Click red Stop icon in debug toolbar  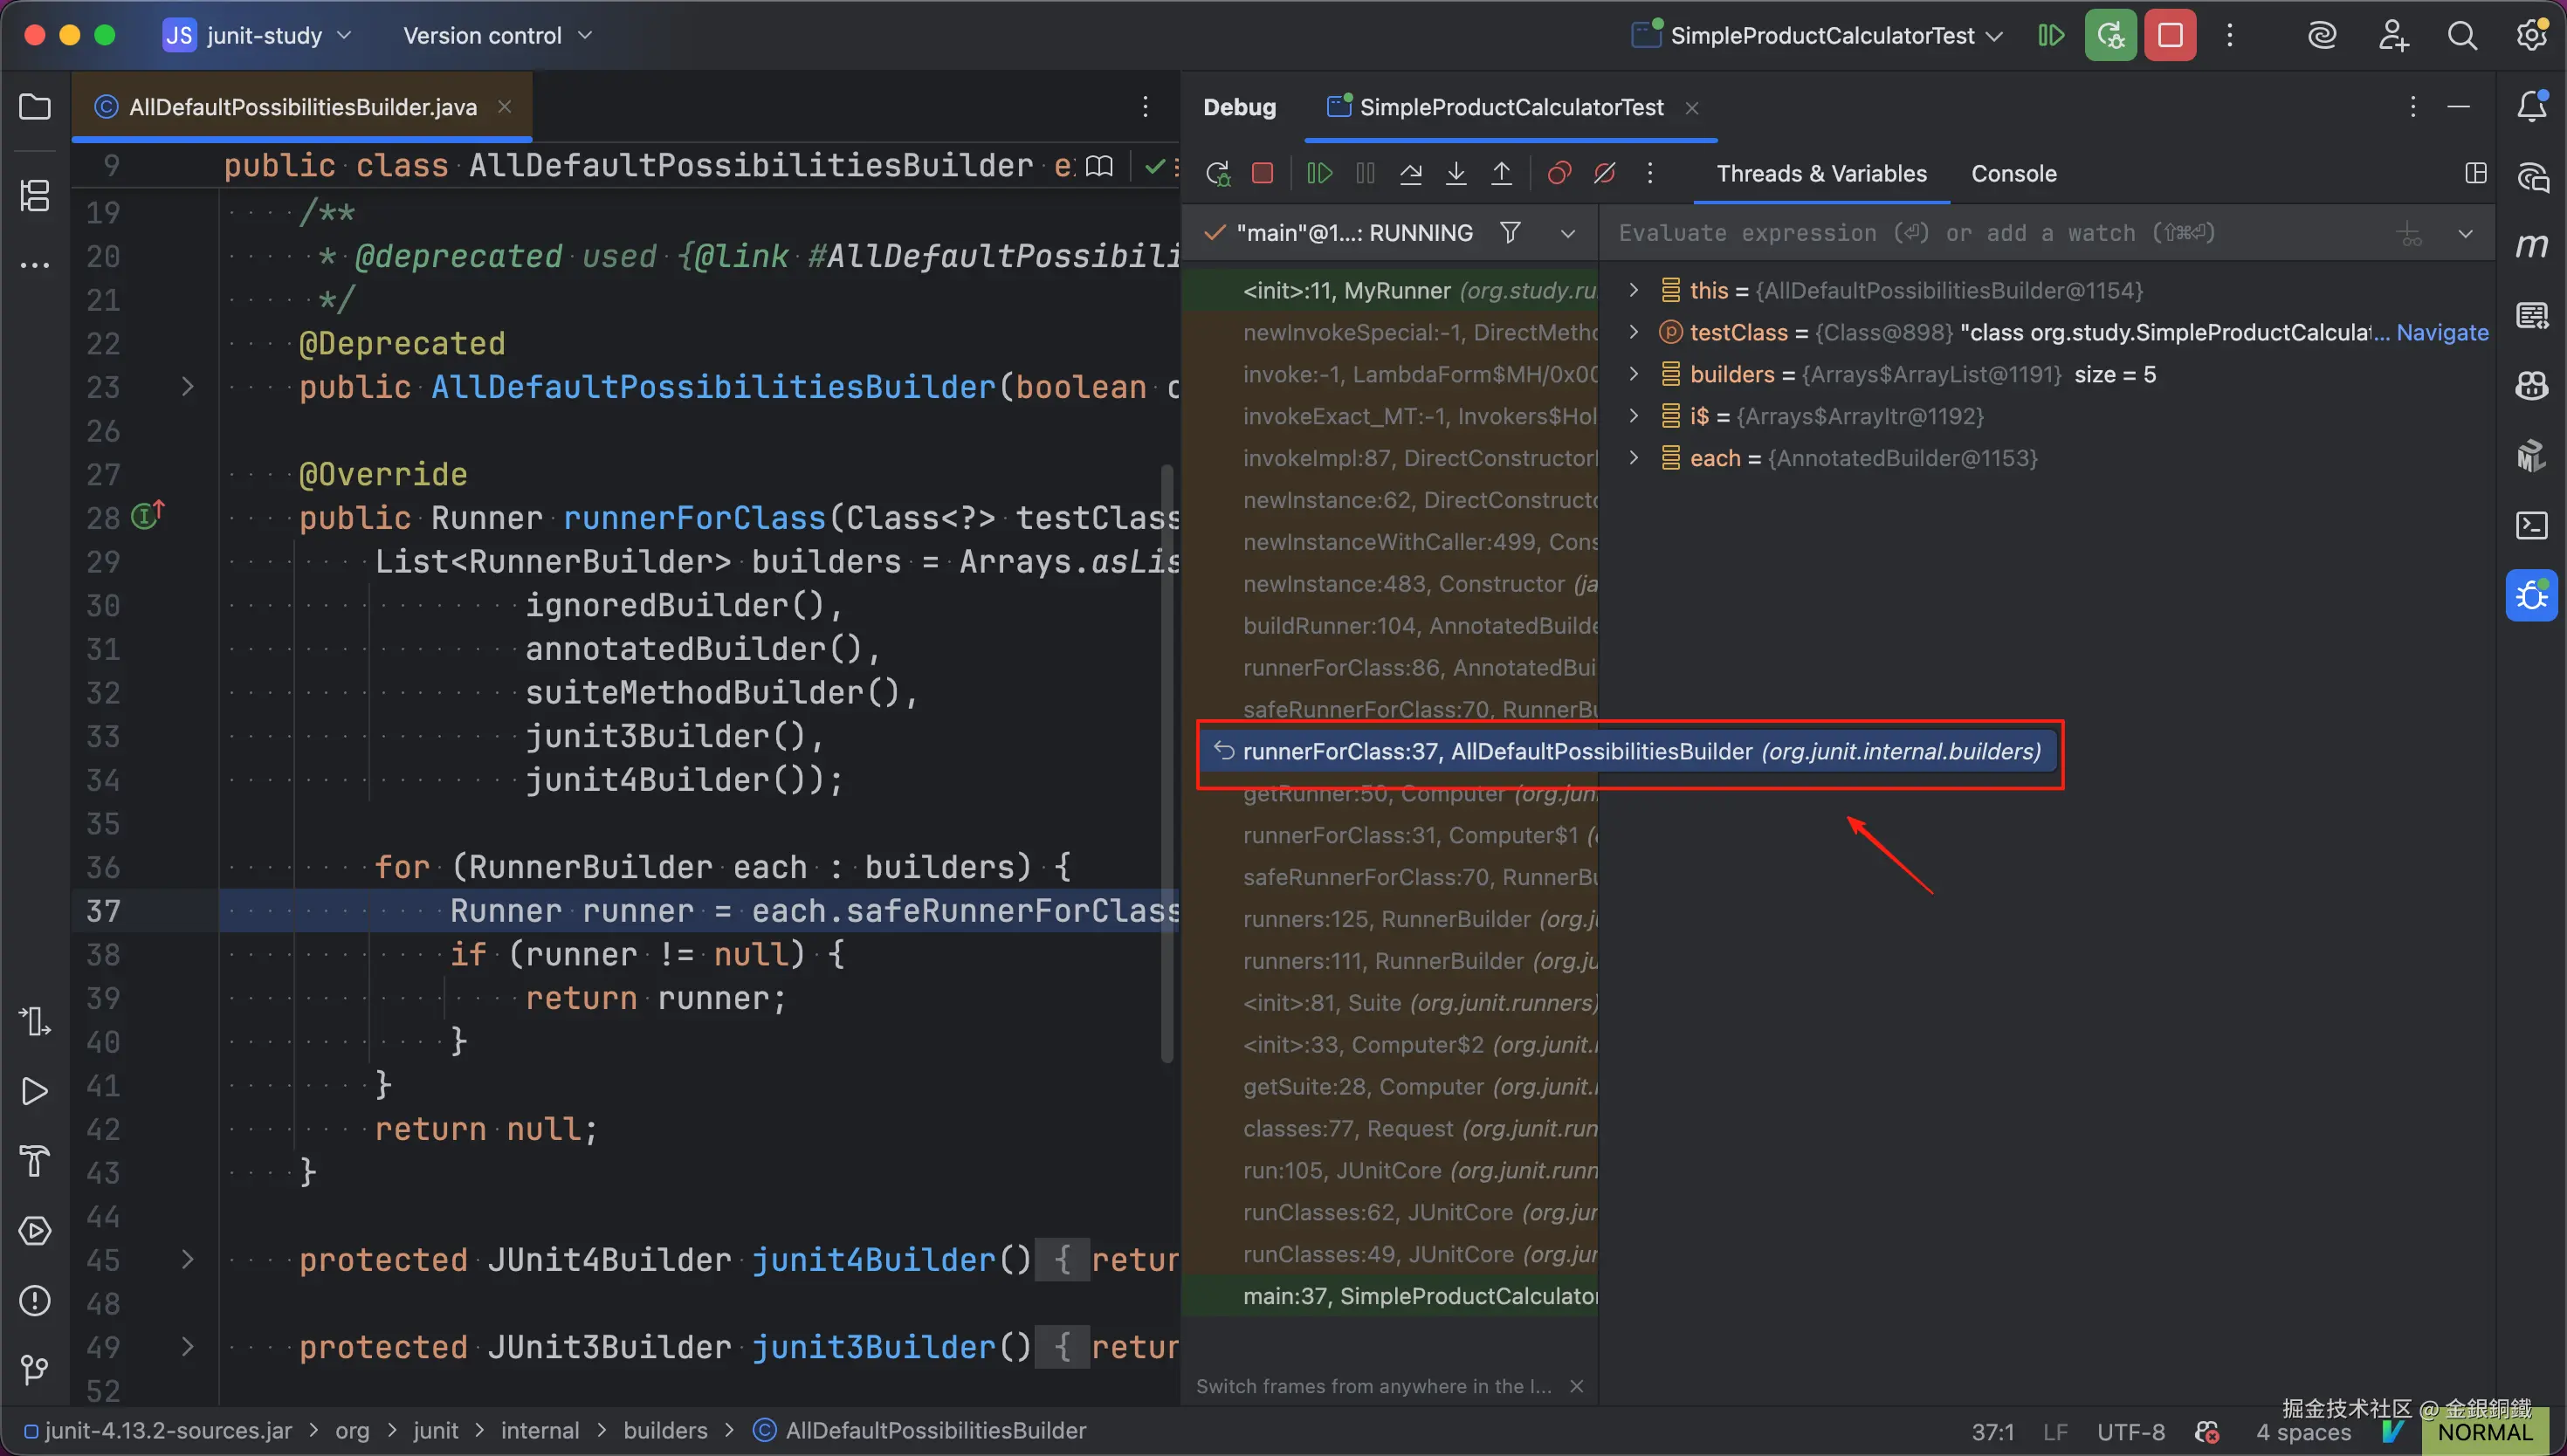click(x=1262, y=174)
